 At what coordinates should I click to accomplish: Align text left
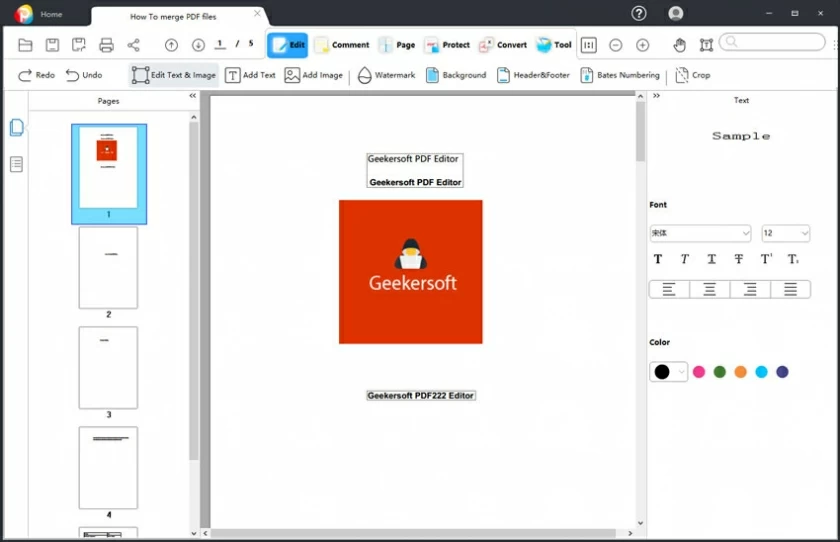coord(669,290)
